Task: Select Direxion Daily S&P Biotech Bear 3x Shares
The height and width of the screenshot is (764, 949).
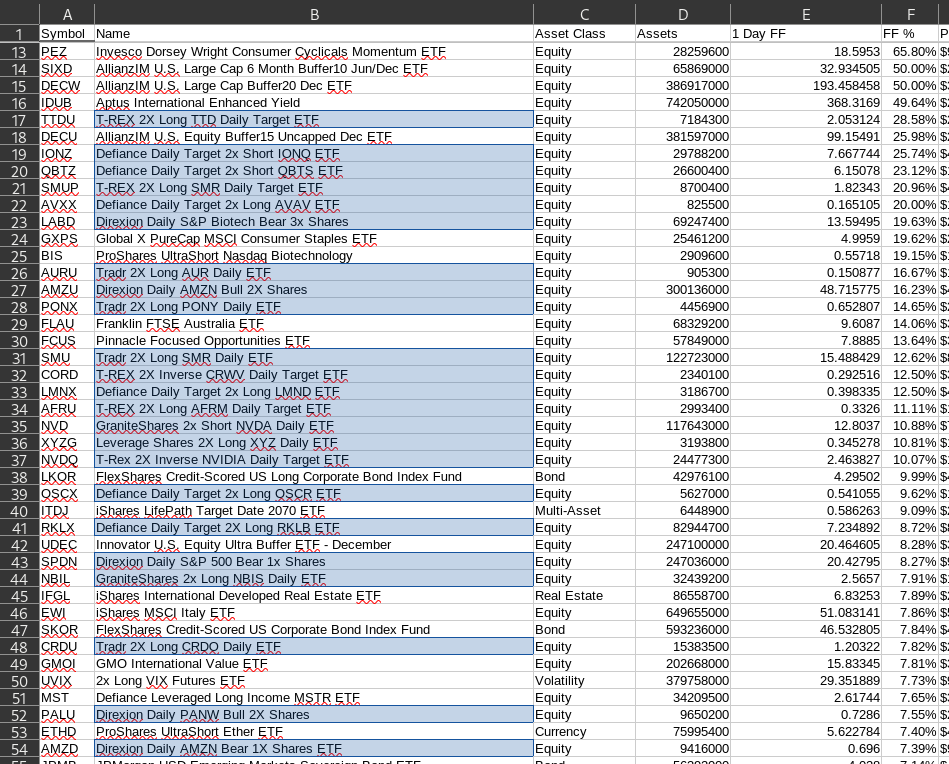Action: [314, 222]
